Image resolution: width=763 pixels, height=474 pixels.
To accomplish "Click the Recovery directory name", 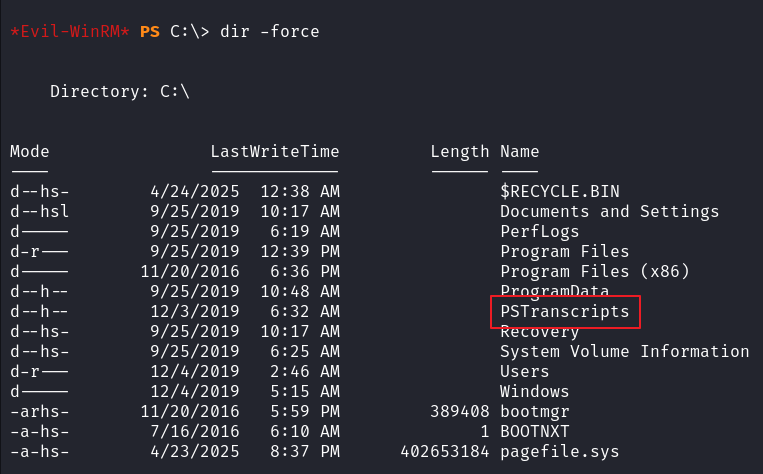I will coord(540,332).
